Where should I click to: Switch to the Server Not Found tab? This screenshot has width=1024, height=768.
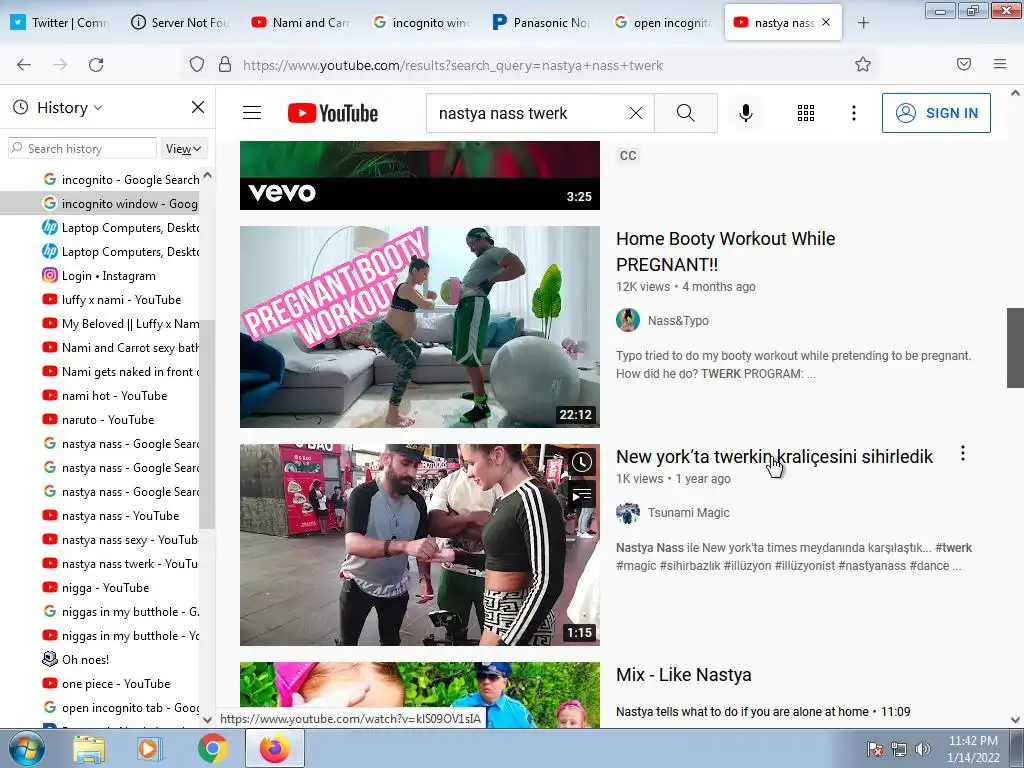(x=180, y=22)
